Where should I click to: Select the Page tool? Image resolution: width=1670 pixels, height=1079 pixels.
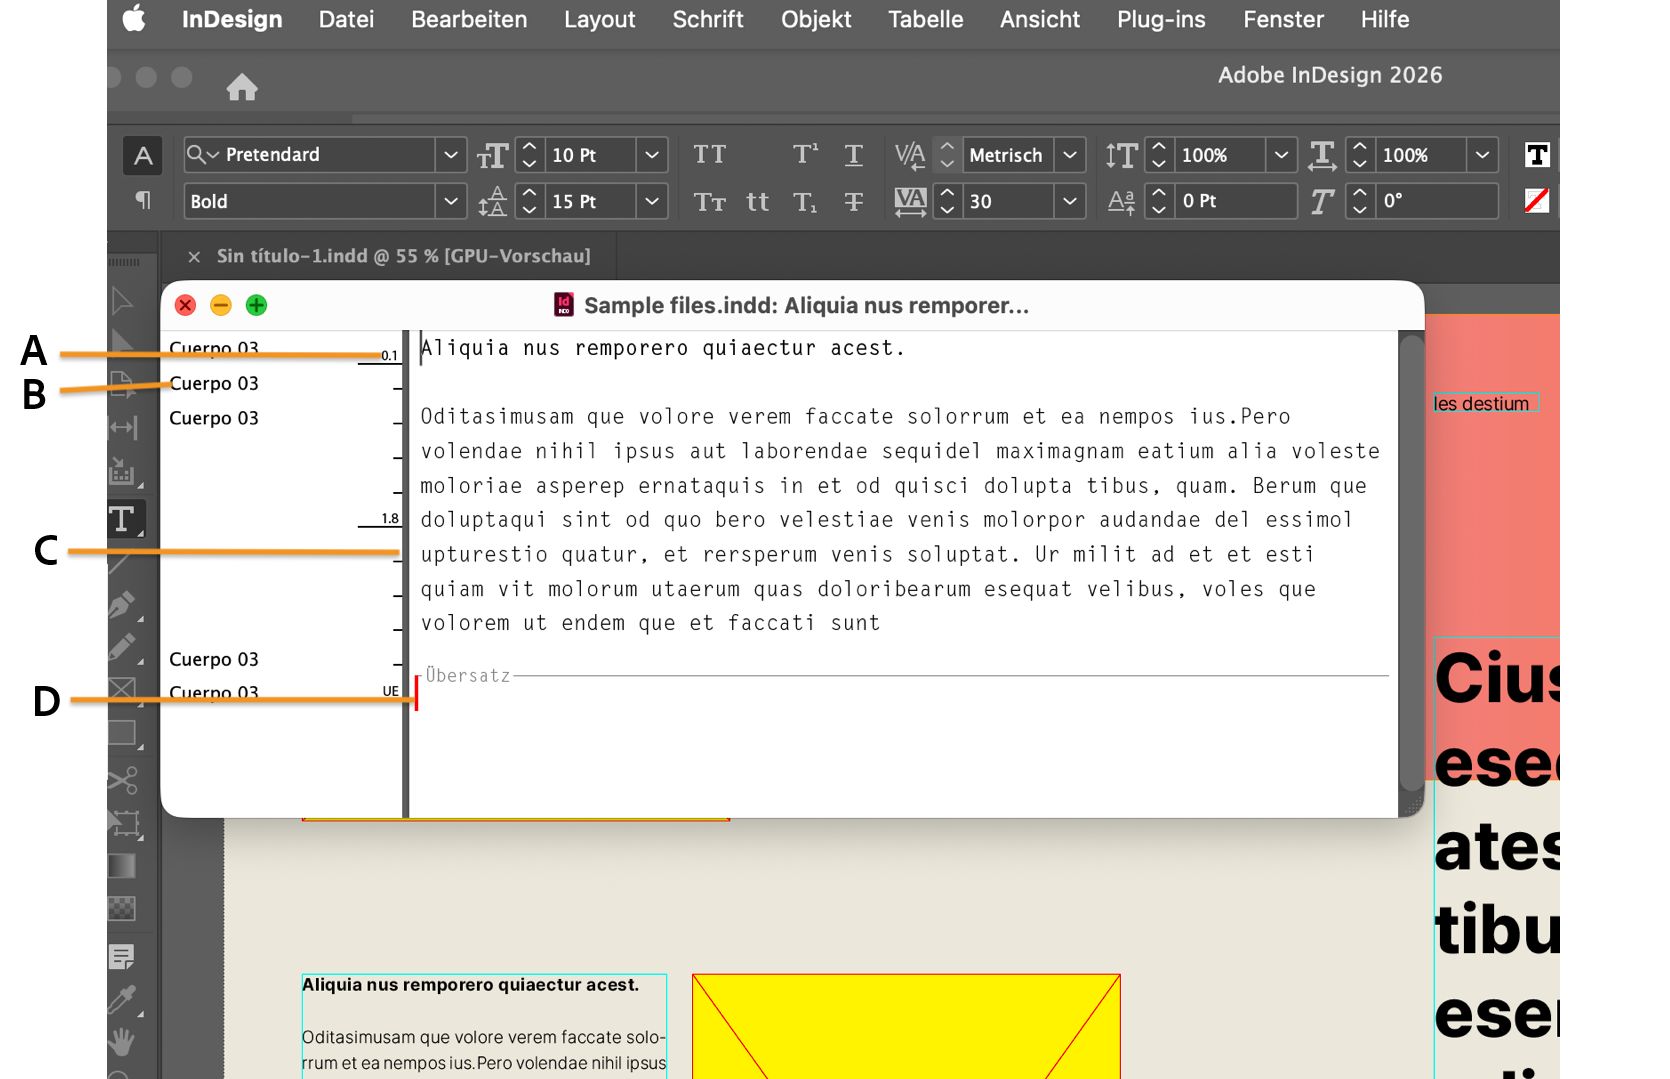(x=123, y=384)
